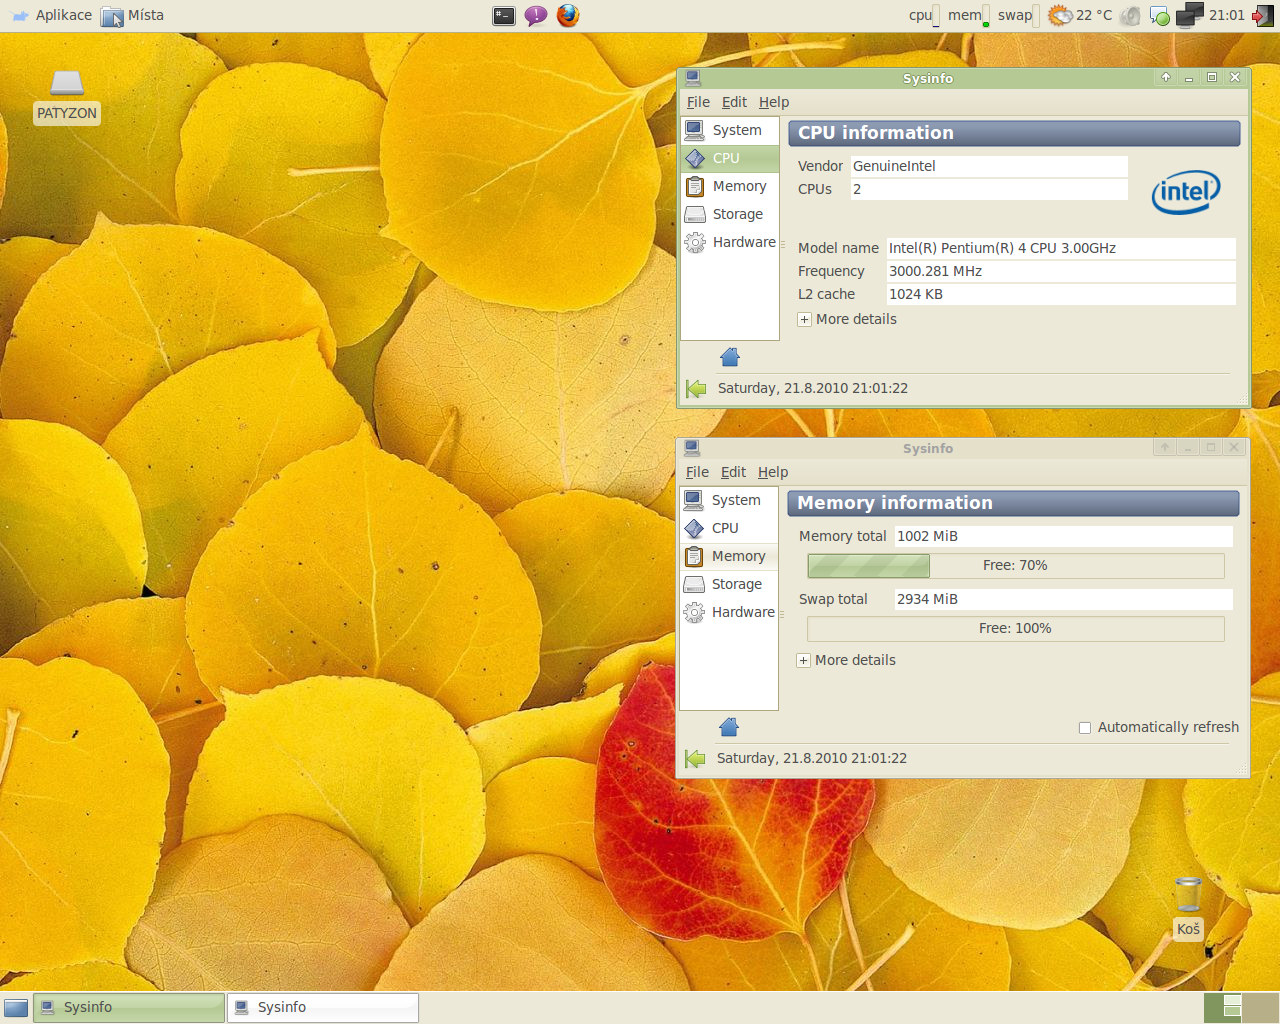
Task: Select Hardware in the Memory window sidebar
Action: (x=742, y=612)
